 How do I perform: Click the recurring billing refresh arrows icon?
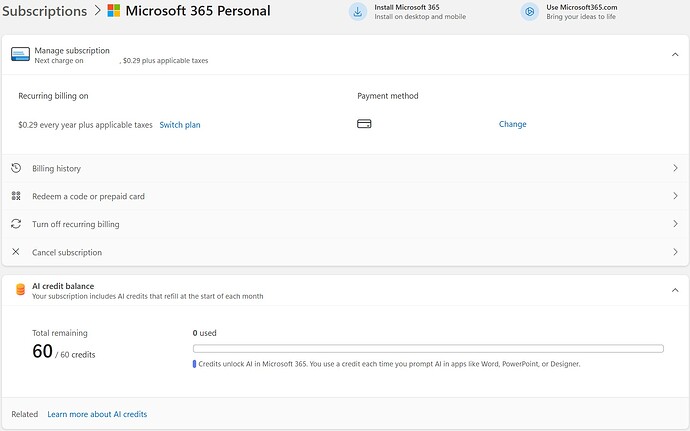(x=16, y=224)
